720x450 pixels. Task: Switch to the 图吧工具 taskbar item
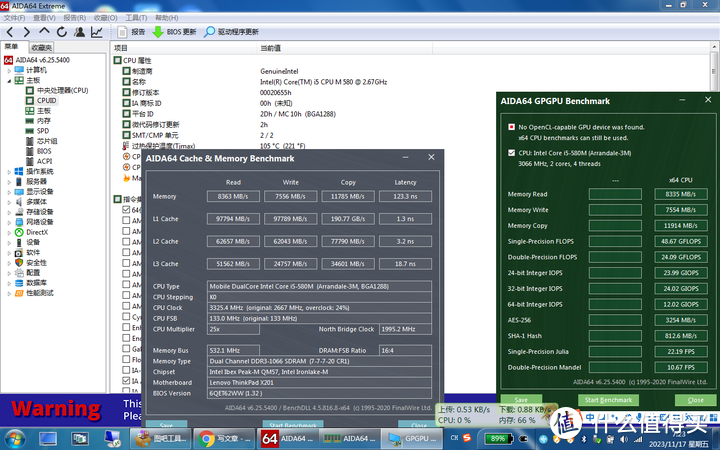coord(161,439)
